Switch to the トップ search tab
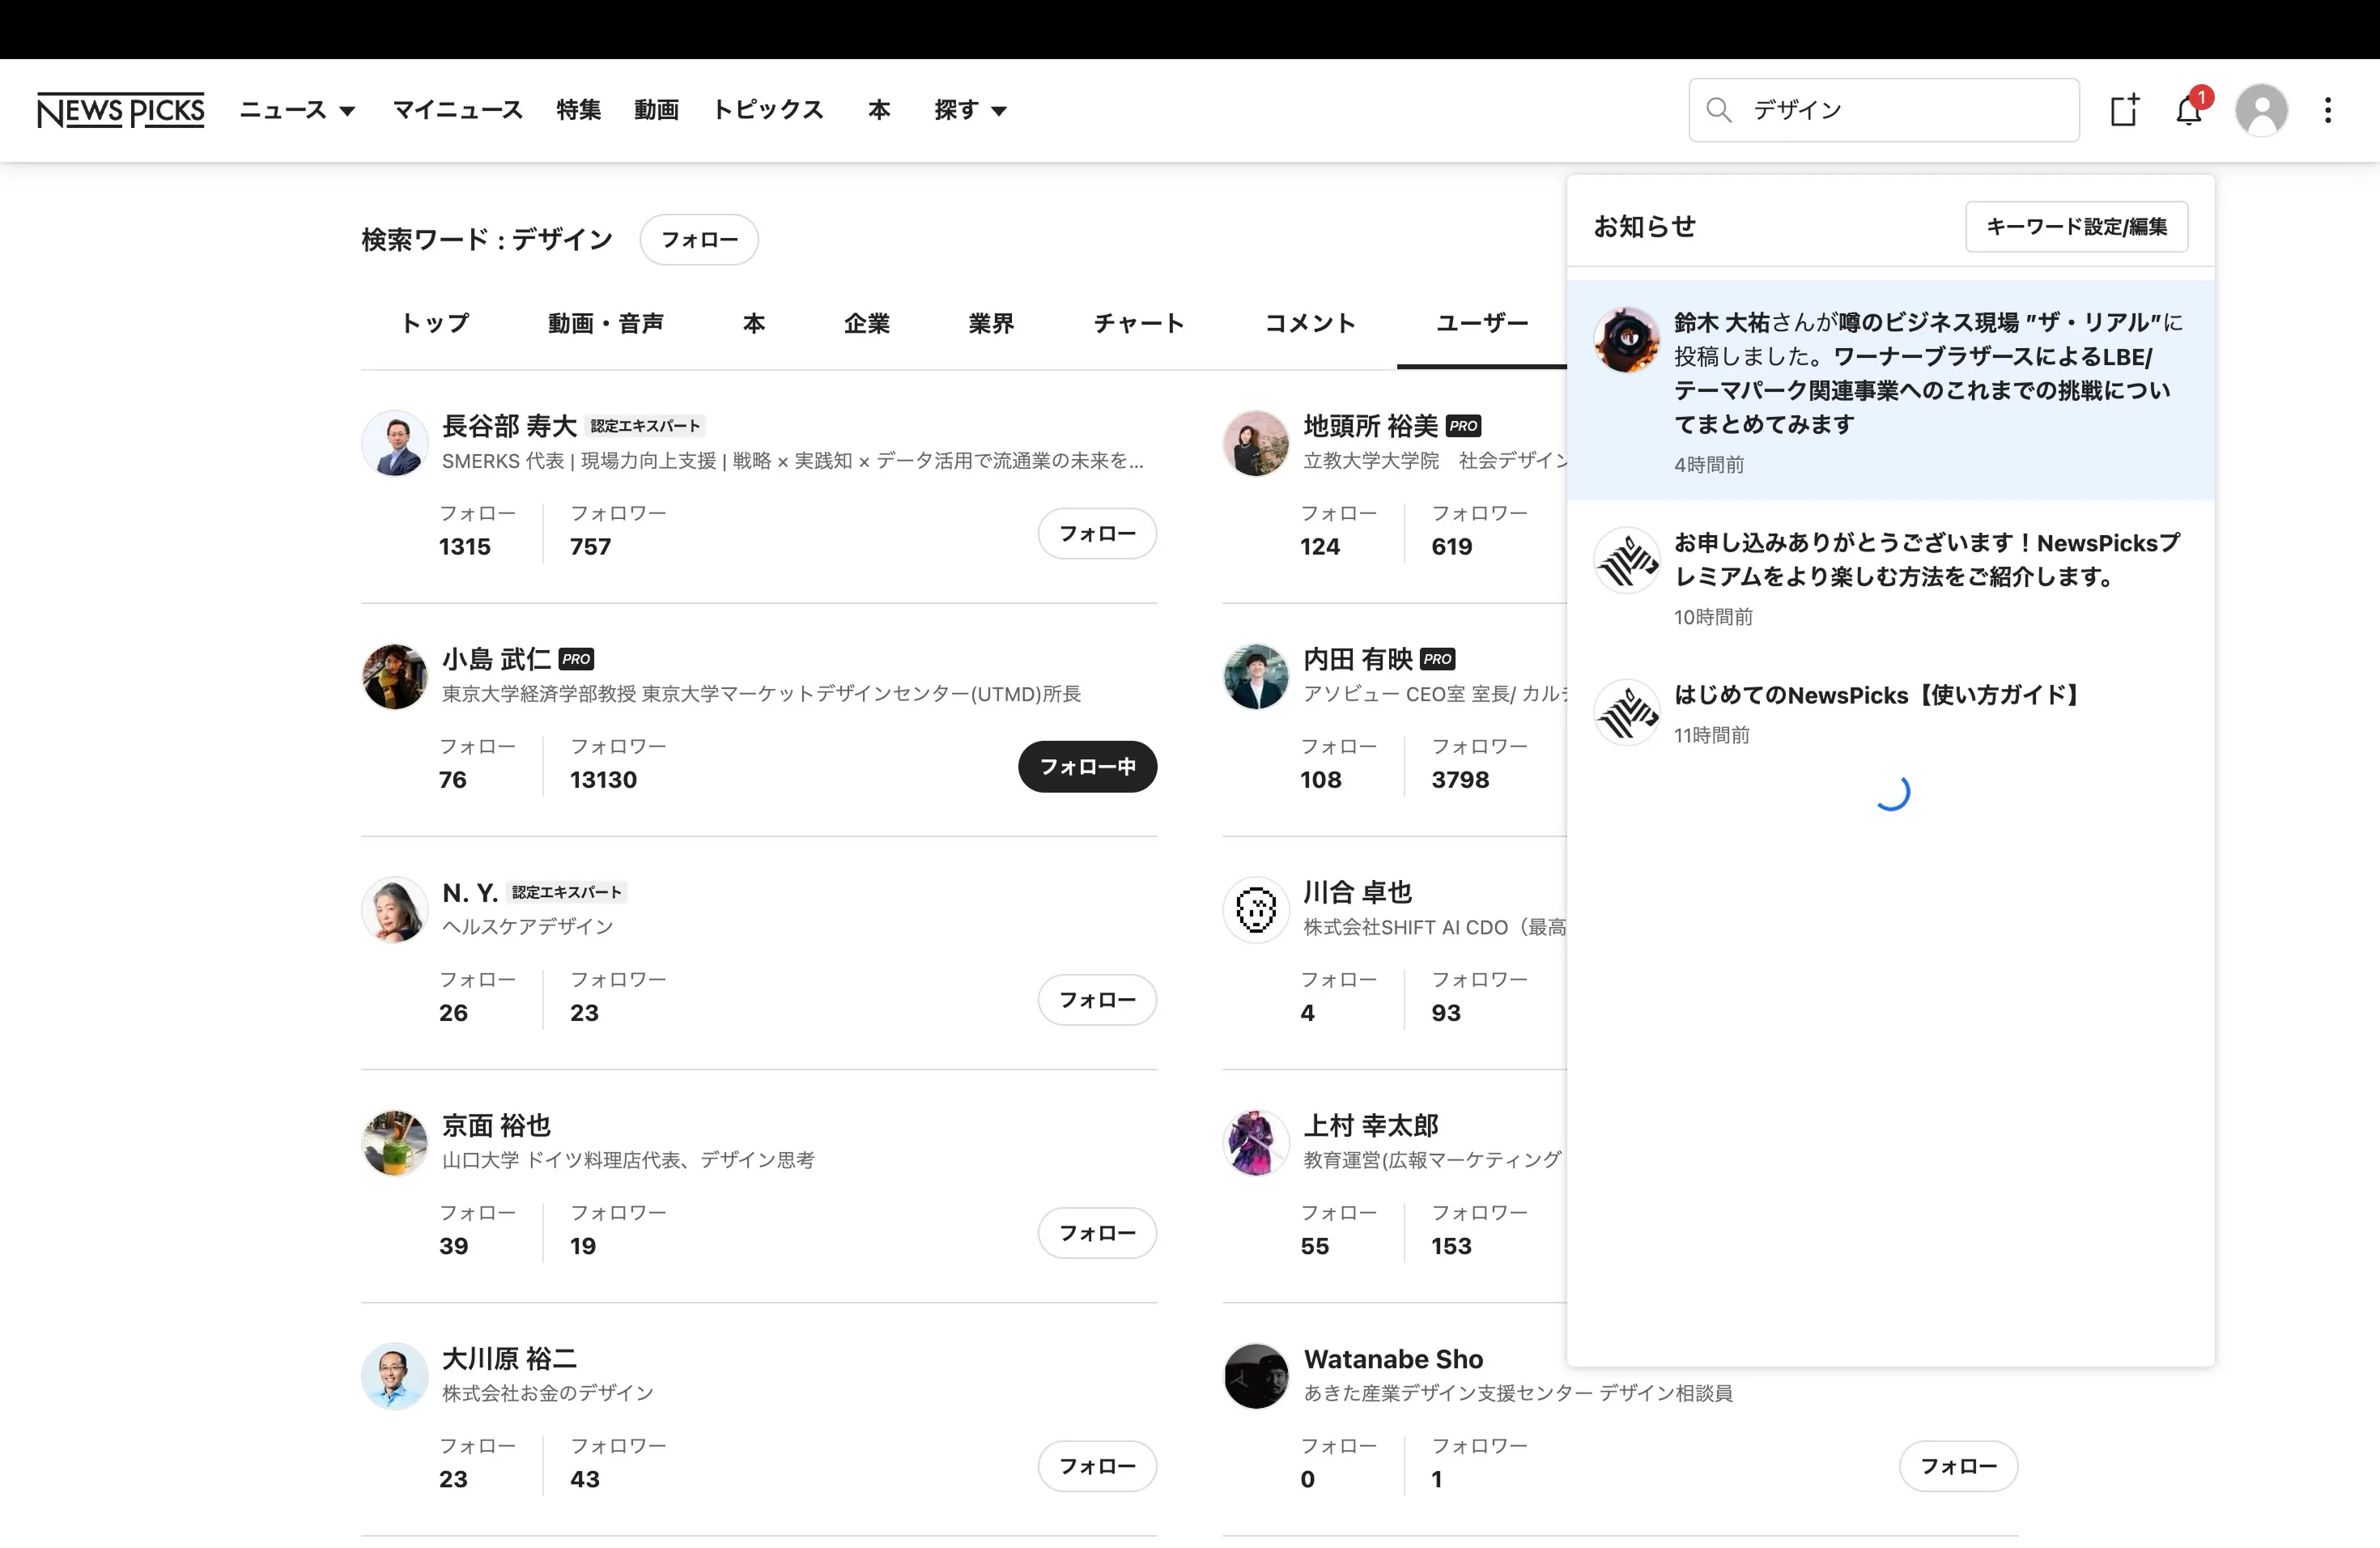 [435, 323]
